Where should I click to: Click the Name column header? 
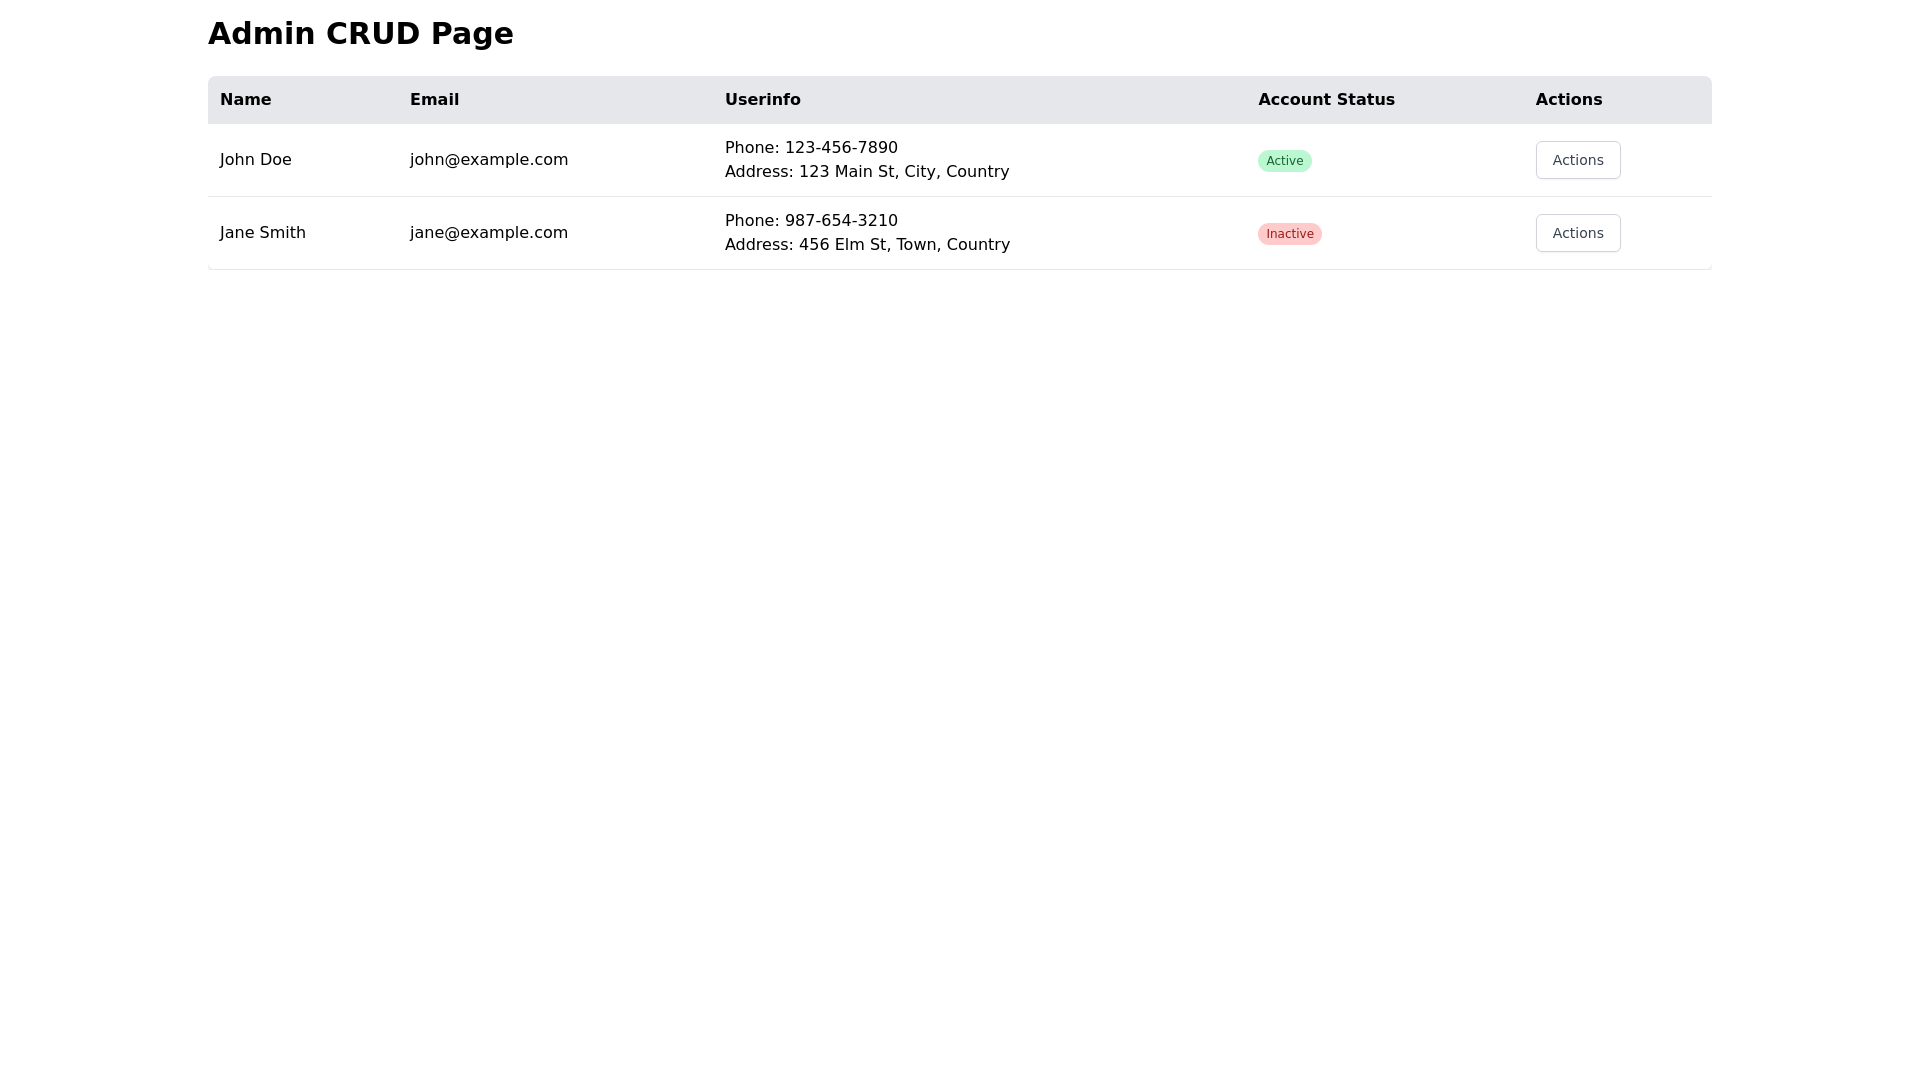pyautogui.click(x=245, y=100)
